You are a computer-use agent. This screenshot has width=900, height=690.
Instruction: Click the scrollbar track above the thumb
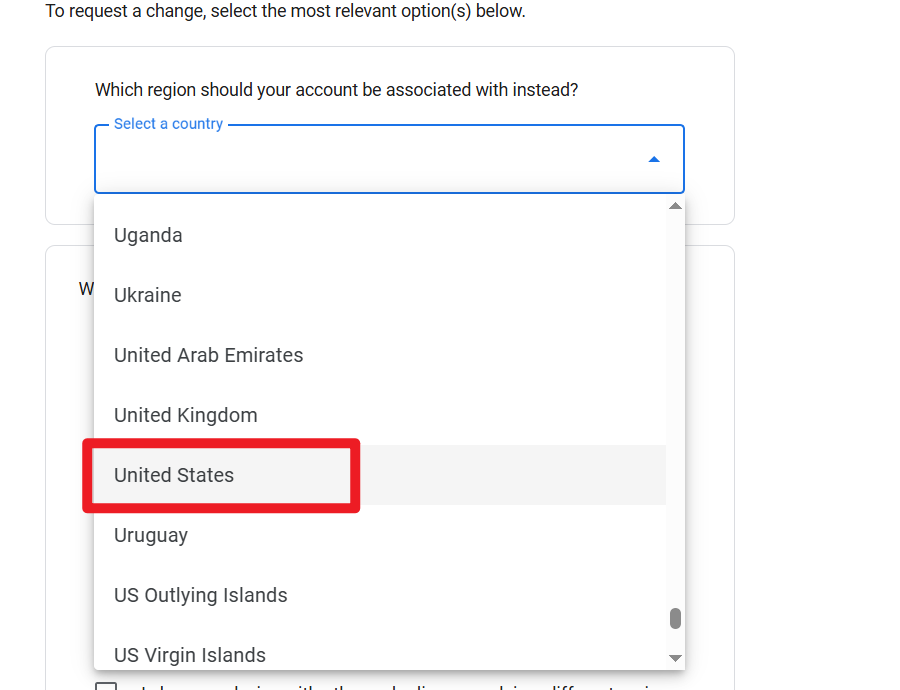[x=675, y=400]
